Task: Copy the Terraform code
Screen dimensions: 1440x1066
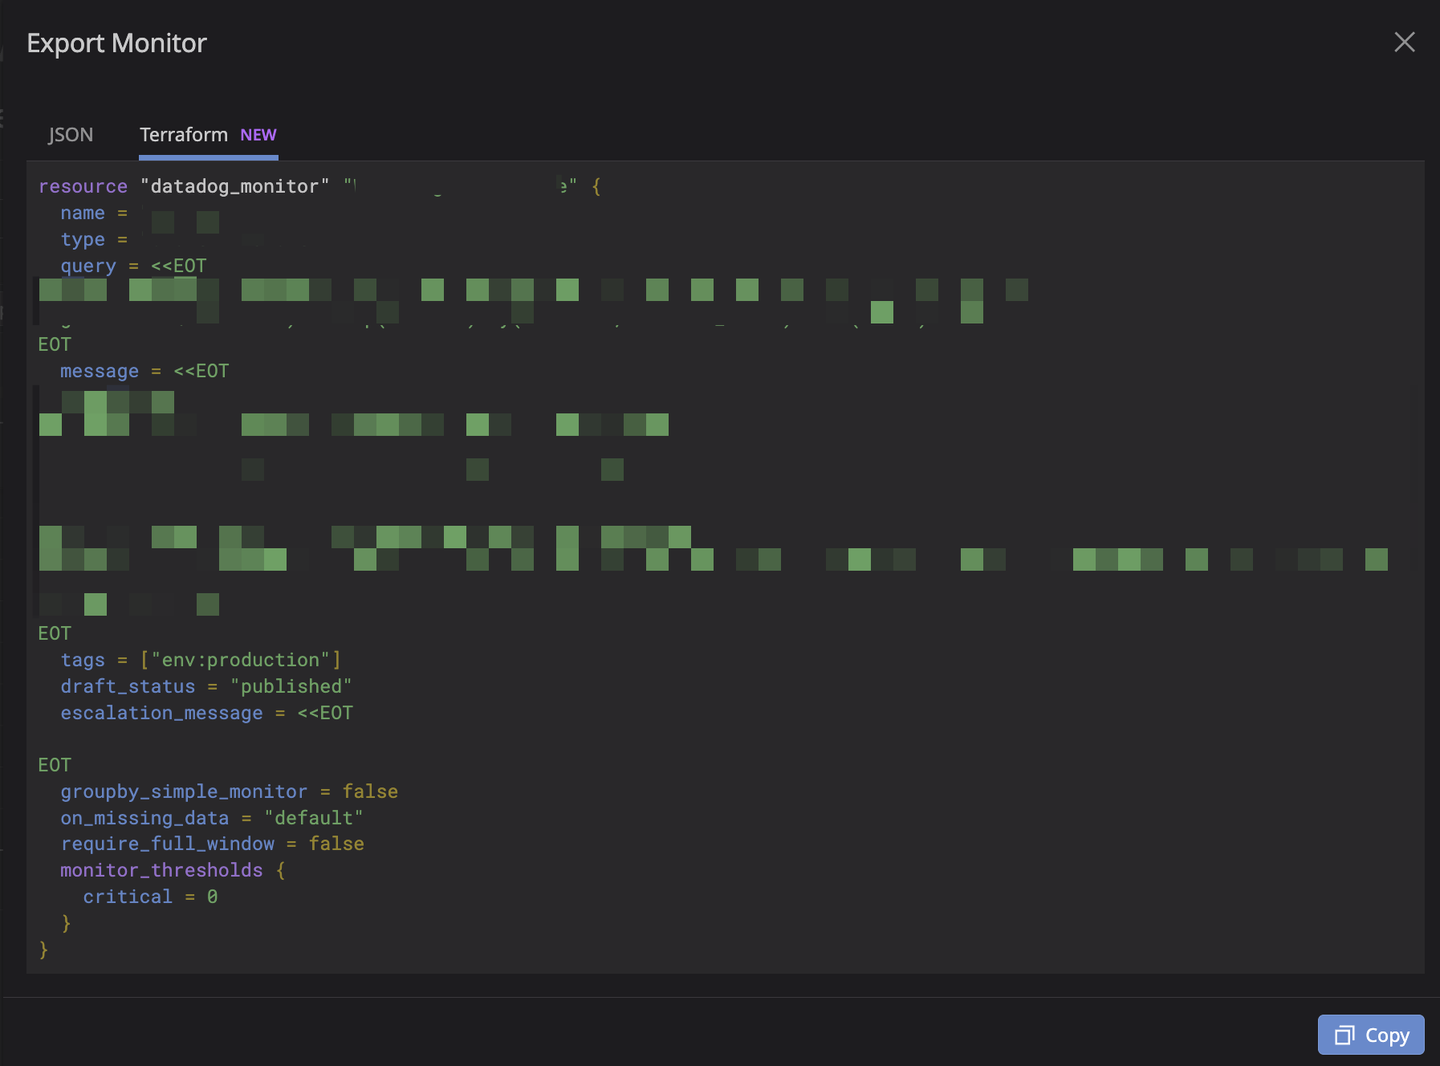Action: click(x=1371, y=1035)
